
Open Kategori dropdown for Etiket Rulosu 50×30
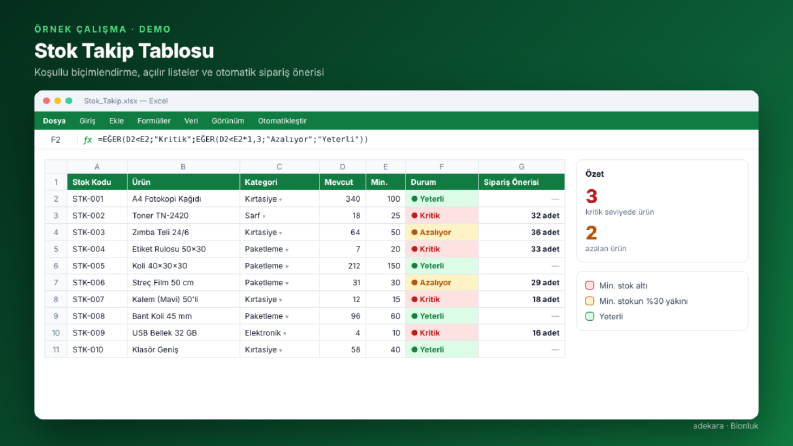pos(287,250)
